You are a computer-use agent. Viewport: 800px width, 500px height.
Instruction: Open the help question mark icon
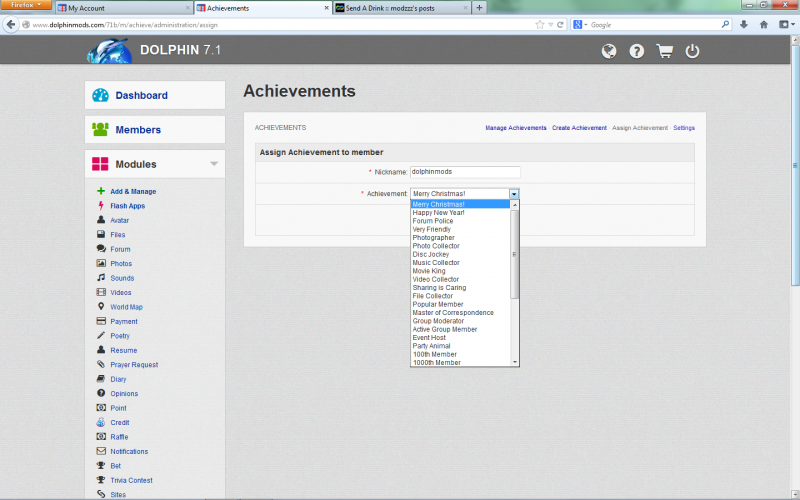point(637,51)
